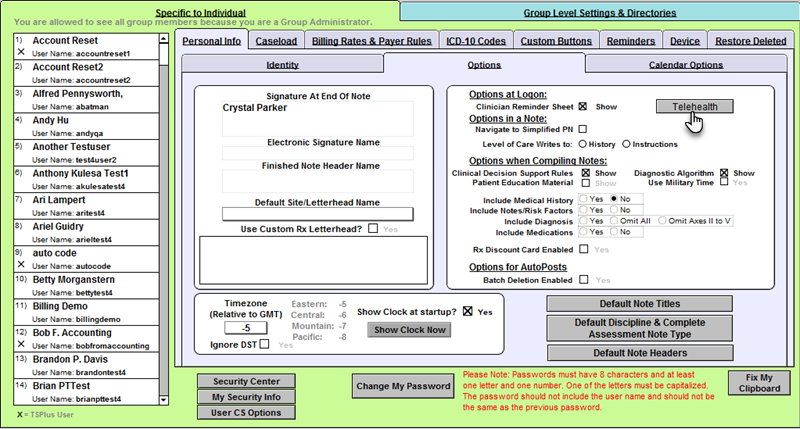This screenshot has height=429, width=800.
Task: Toggle Clinician Reminder Sheet Show checkbox
Action: pos(582,106)
